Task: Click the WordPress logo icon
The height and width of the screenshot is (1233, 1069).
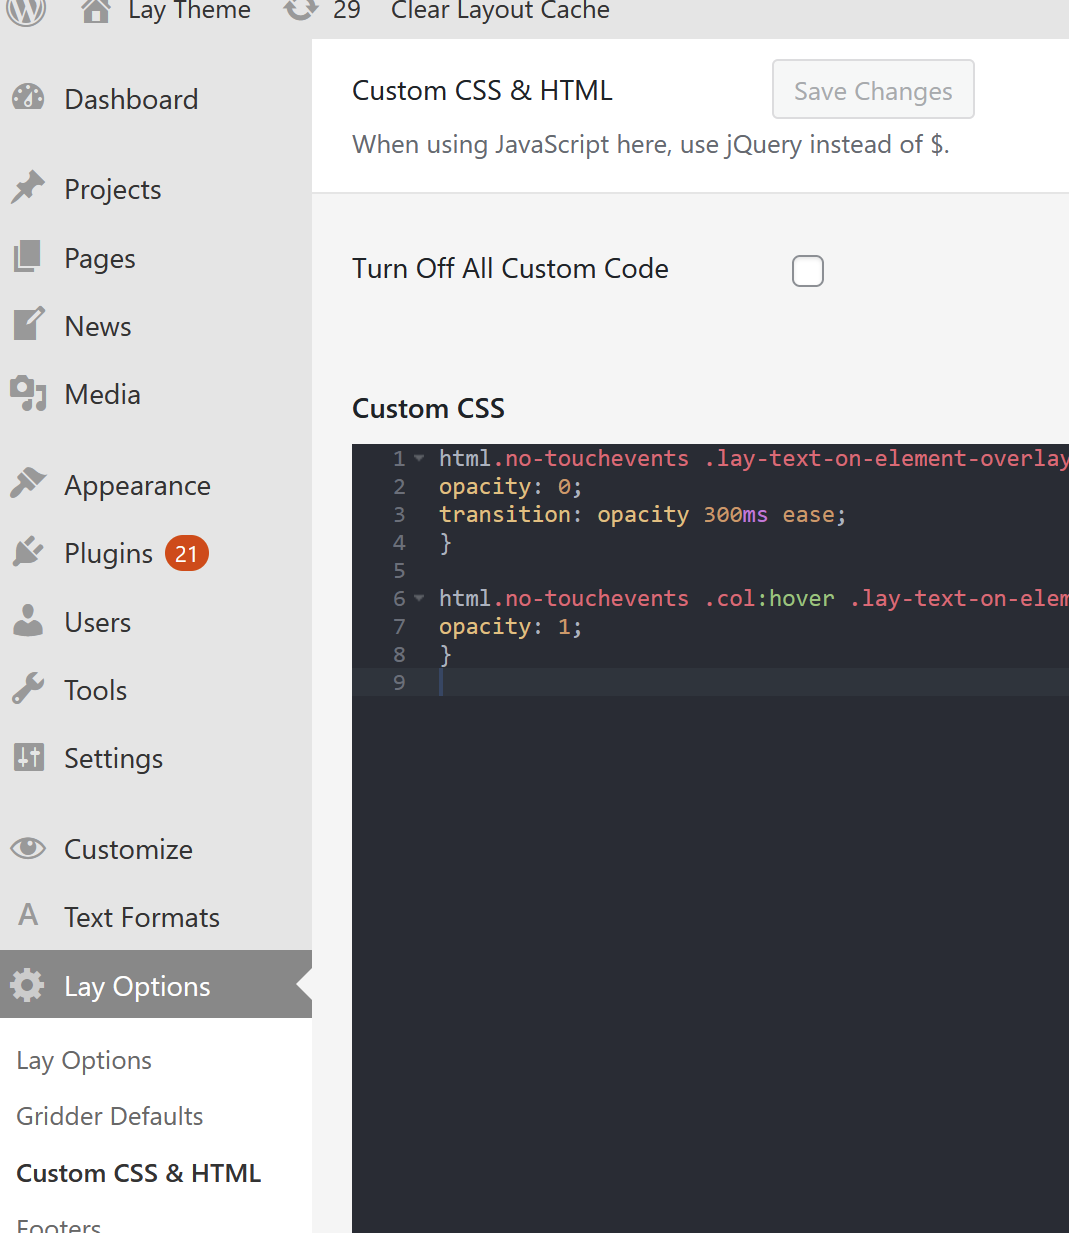Action: (27, 10)
